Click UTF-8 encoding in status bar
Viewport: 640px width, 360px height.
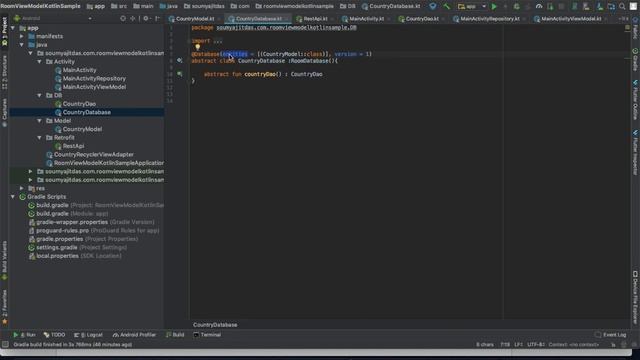point(536,344)
